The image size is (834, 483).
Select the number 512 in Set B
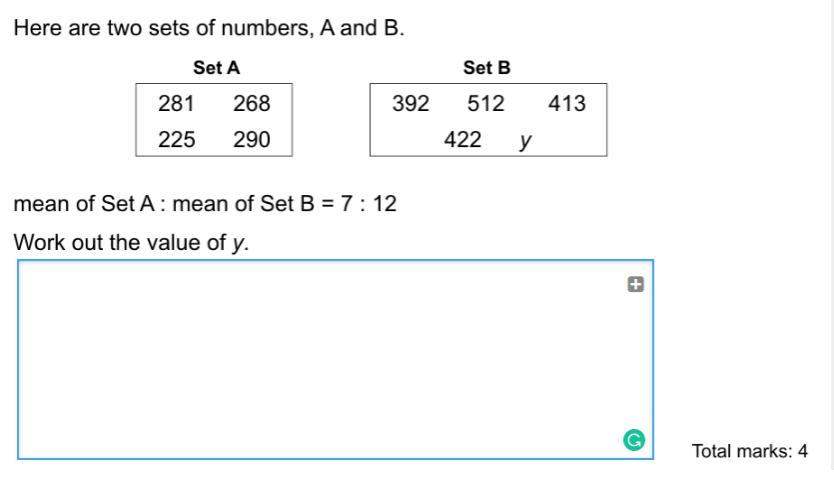point(486,103)
